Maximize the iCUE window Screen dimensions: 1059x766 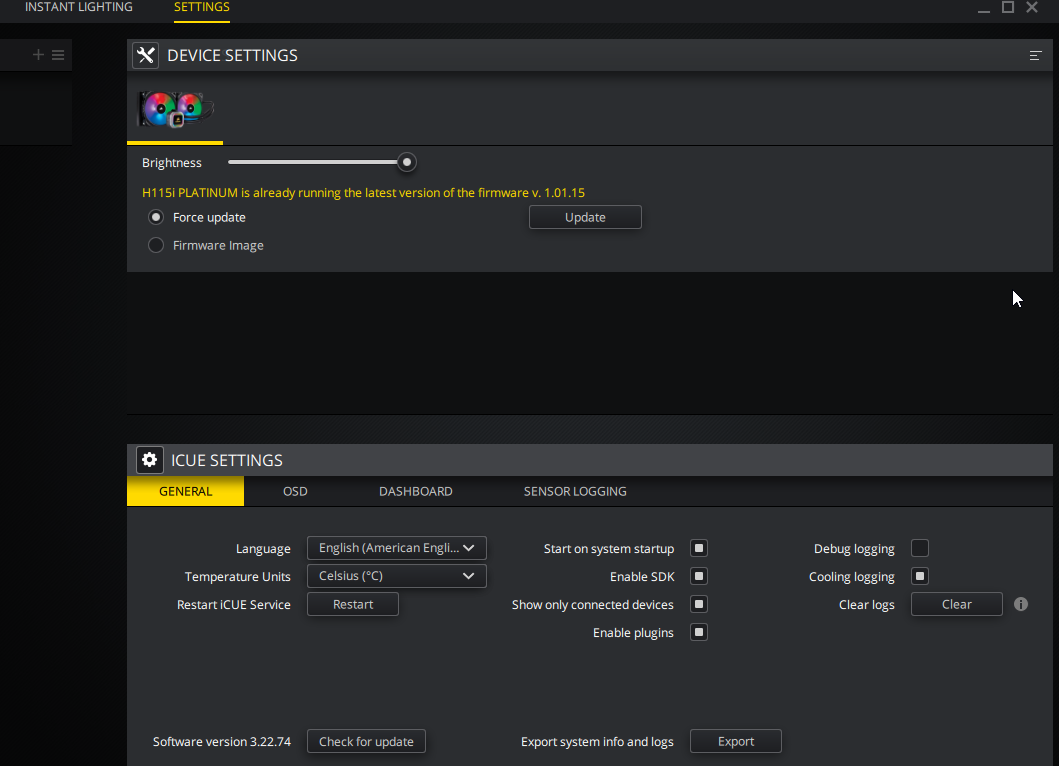[x=1008, y=7]
